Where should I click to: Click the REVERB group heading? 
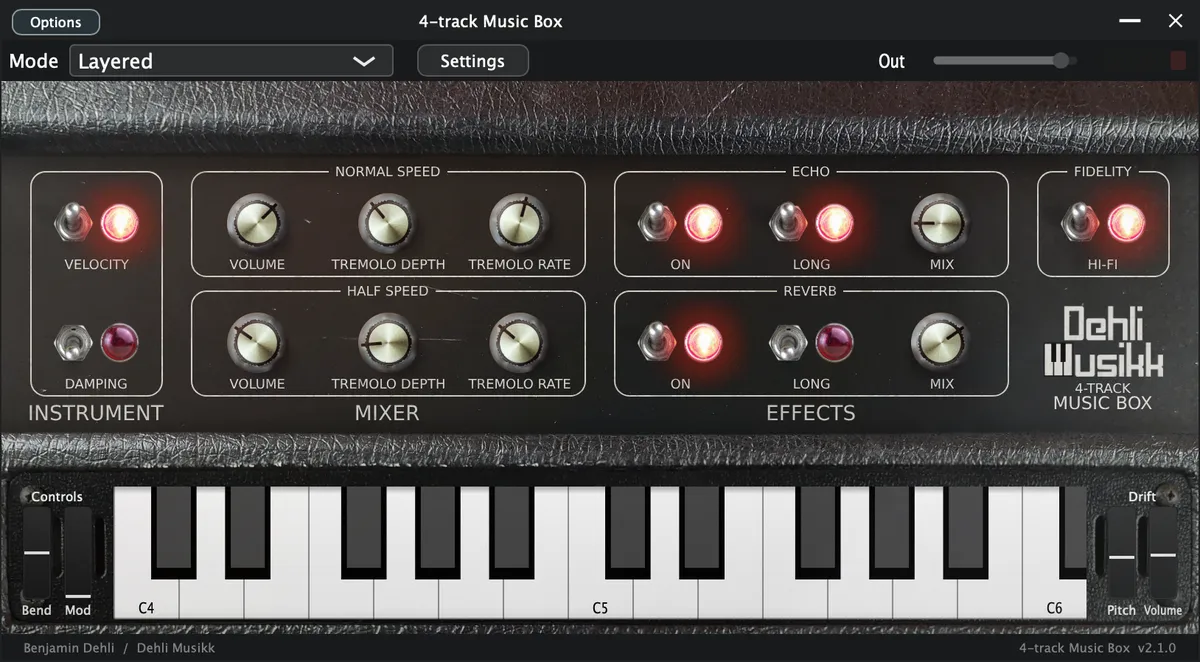[x=811, y=291]
